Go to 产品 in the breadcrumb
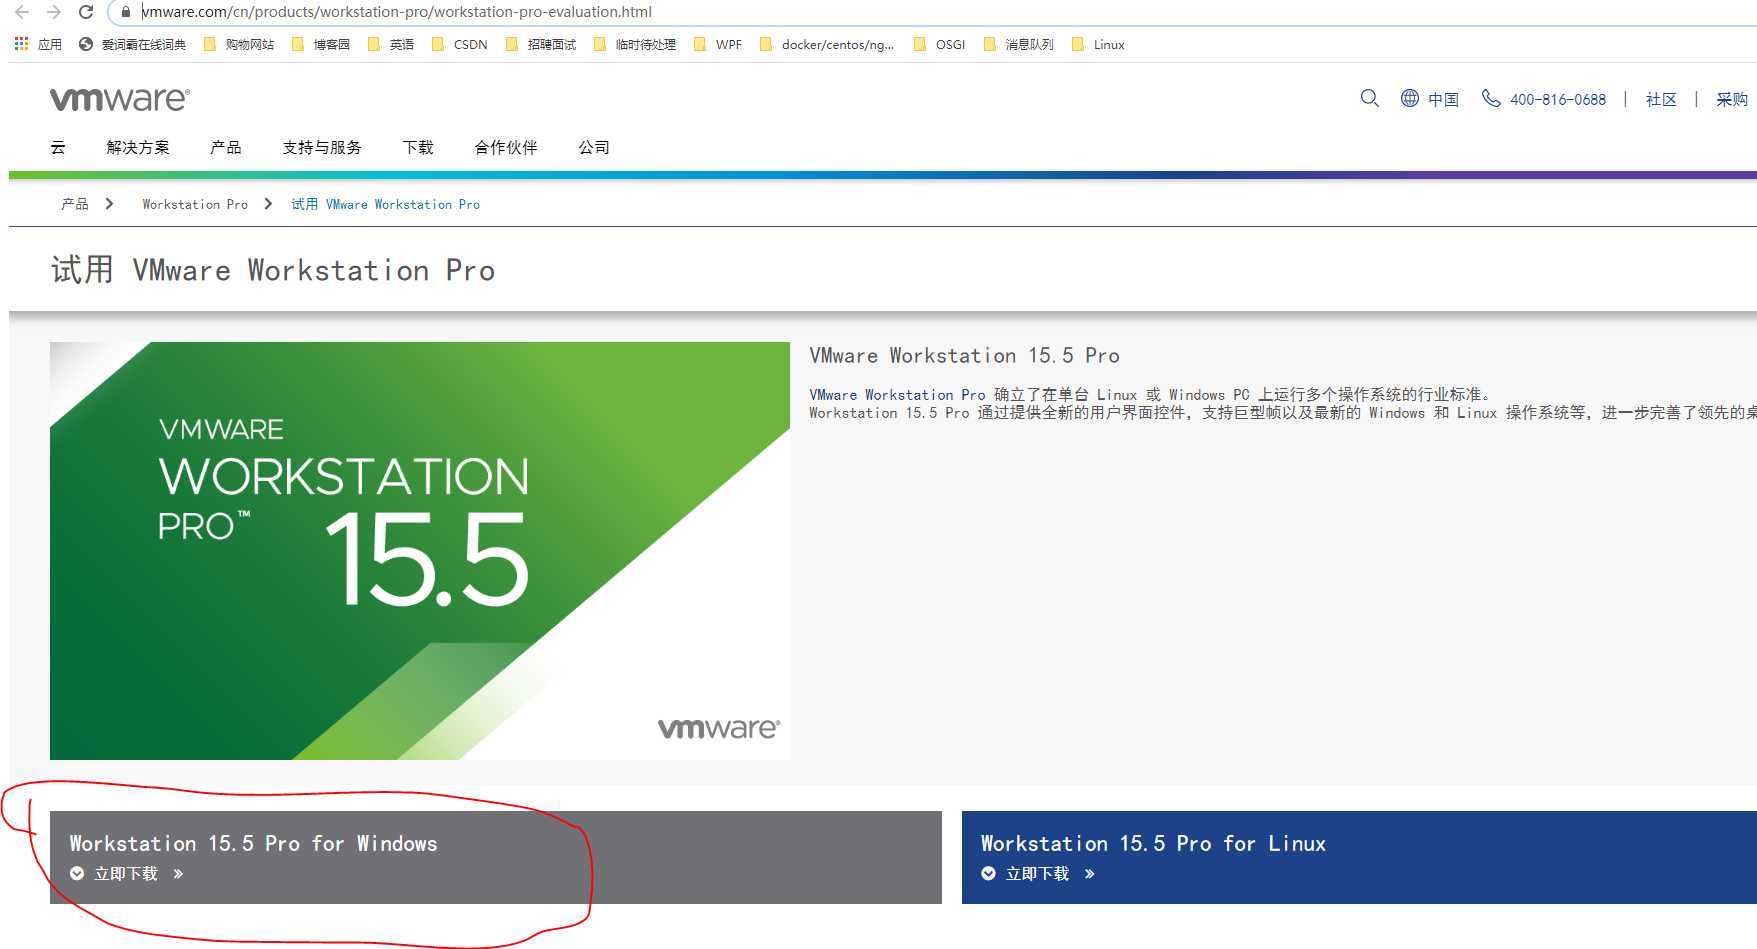This screenshot has width=1757, height=949. tap(75, 204)
